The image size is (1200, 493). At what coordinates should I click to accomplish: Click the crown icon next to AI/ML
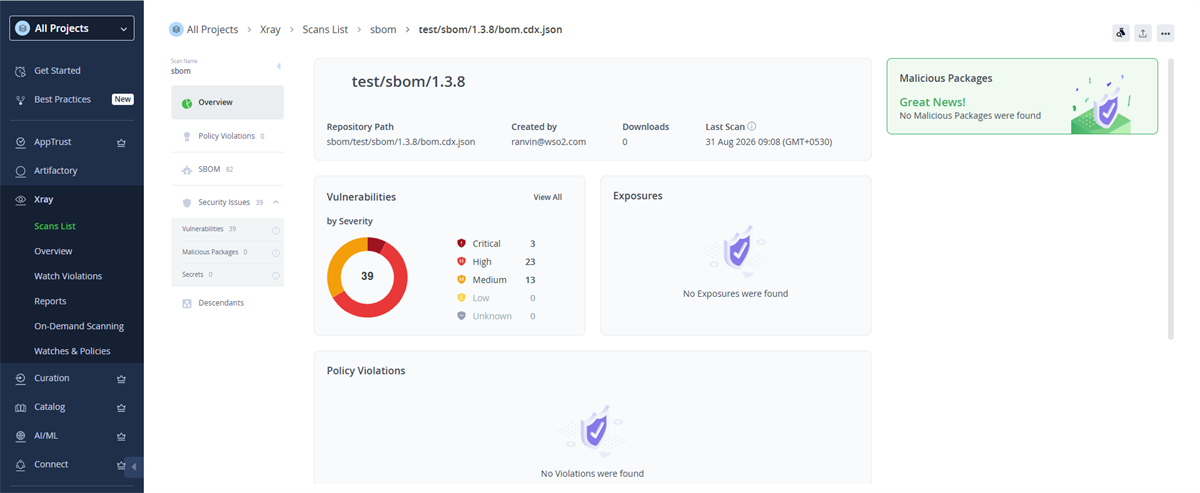[121, 437]
